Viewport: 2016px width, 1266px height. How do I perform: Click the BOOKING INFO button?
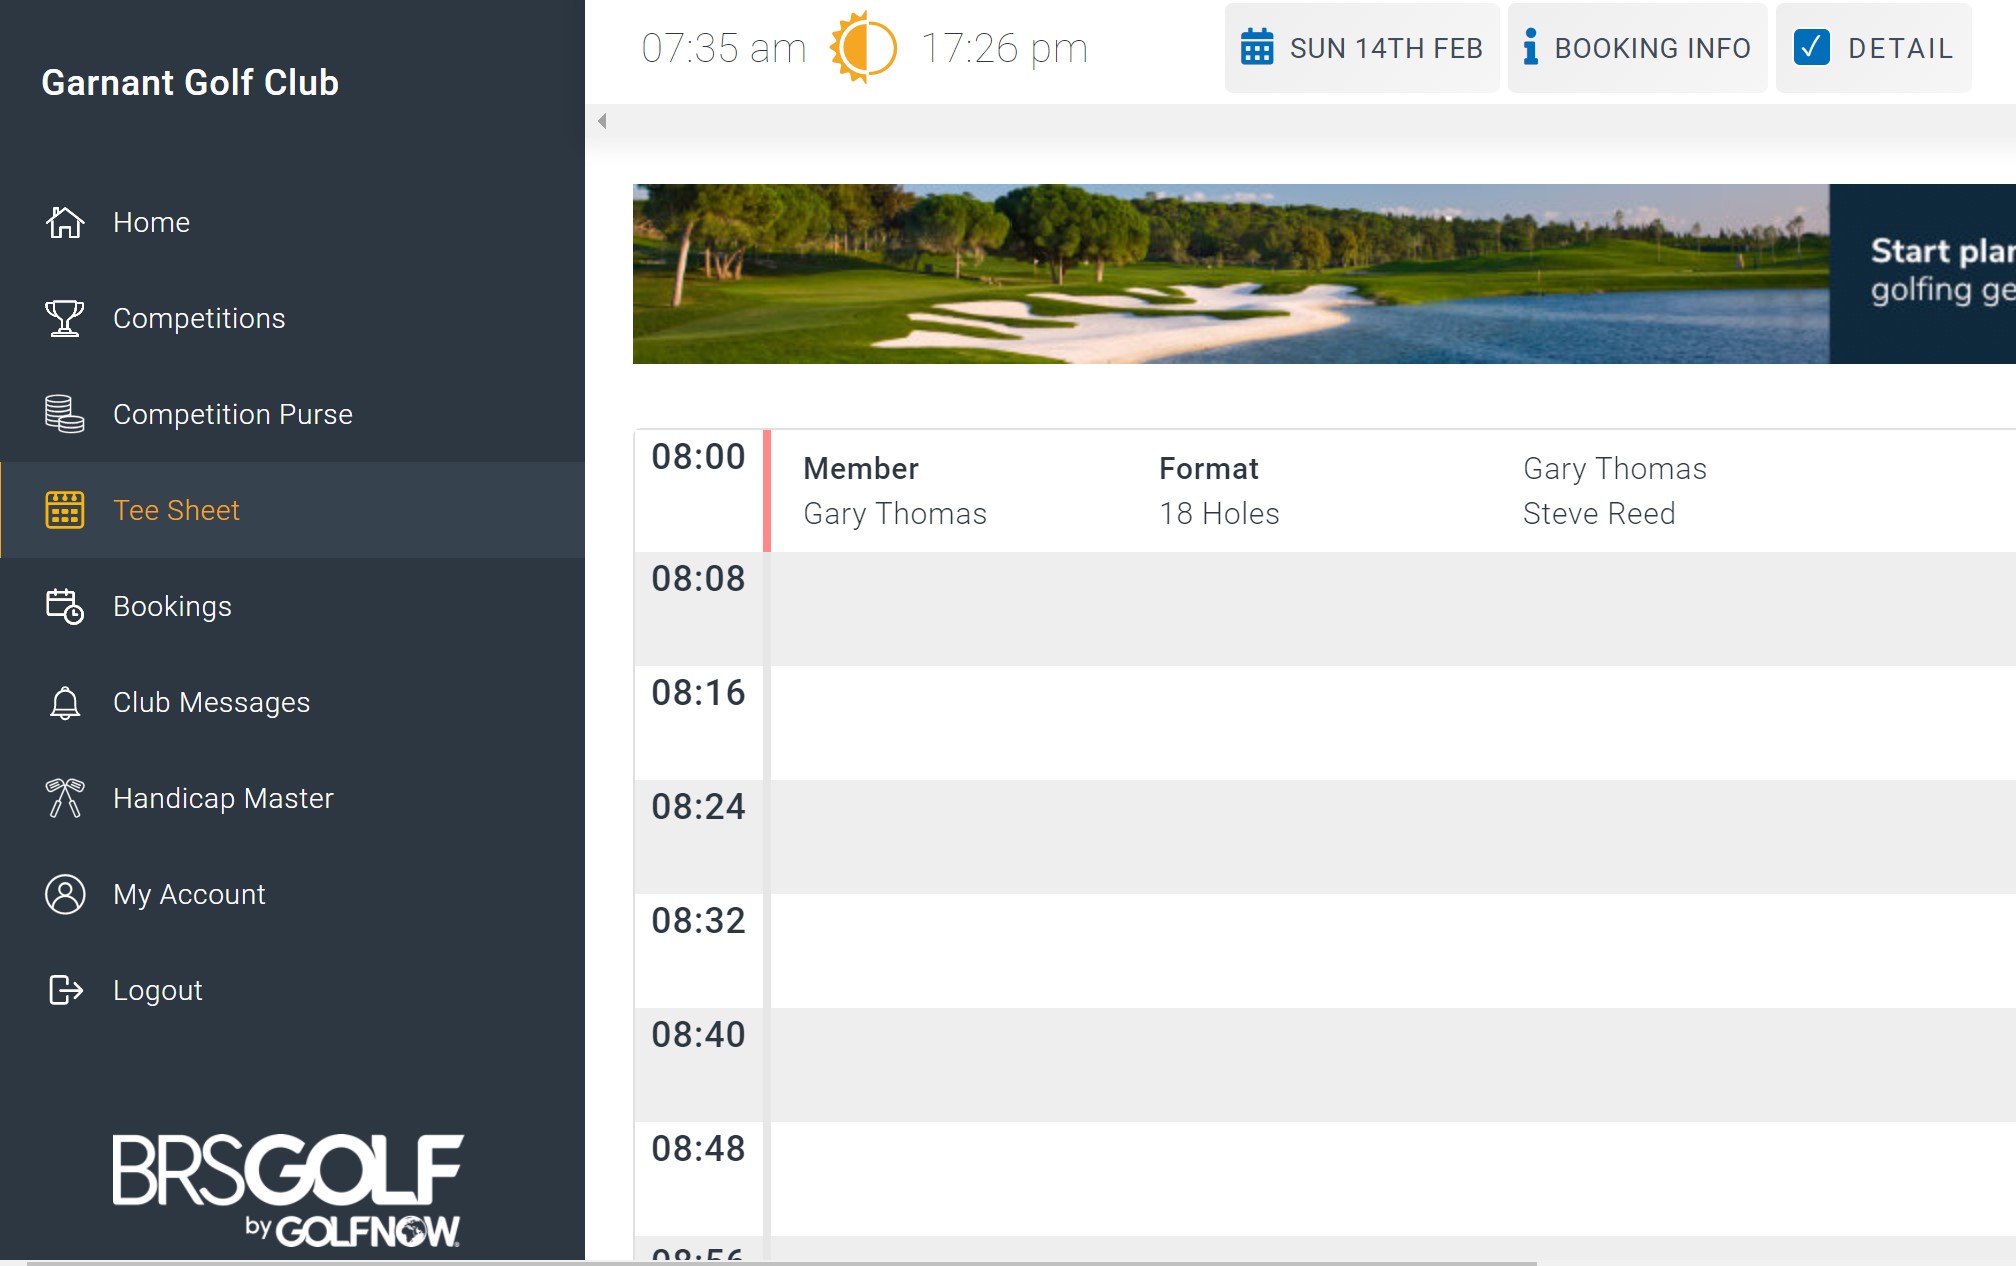[x=1637, y=48]
